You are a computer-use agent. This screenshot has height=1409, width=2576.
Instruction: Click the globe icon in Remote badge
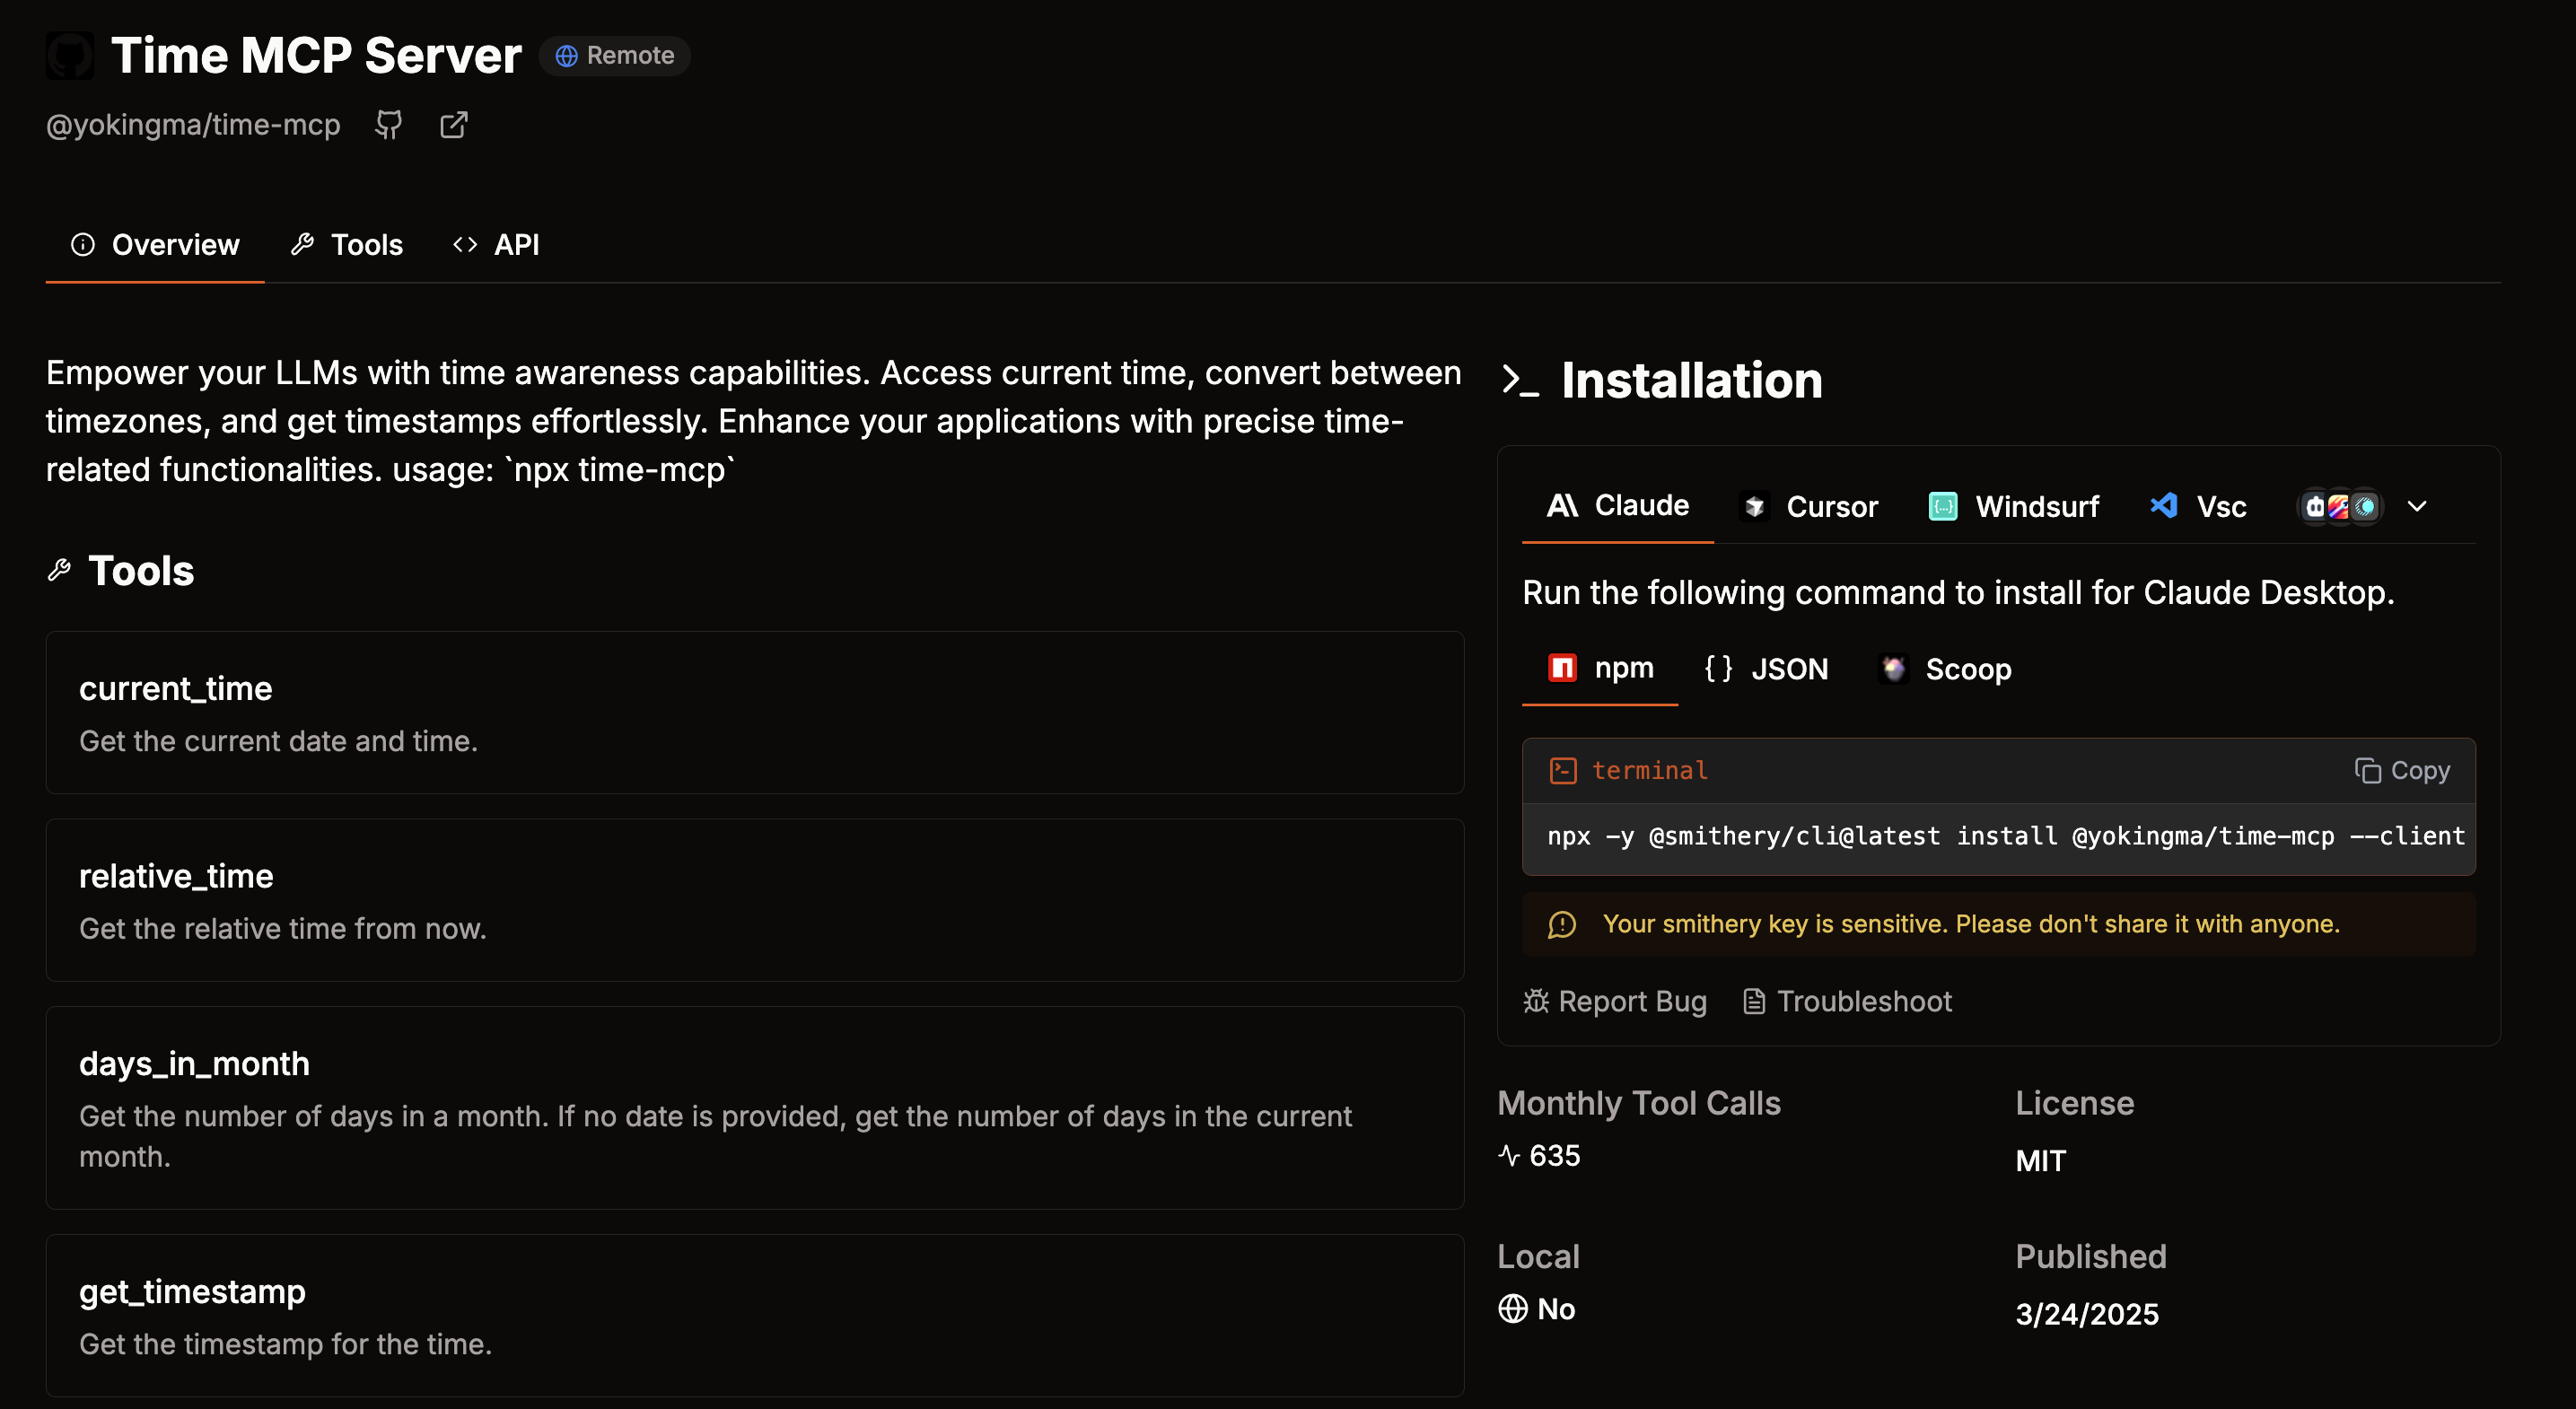point(567,56)
